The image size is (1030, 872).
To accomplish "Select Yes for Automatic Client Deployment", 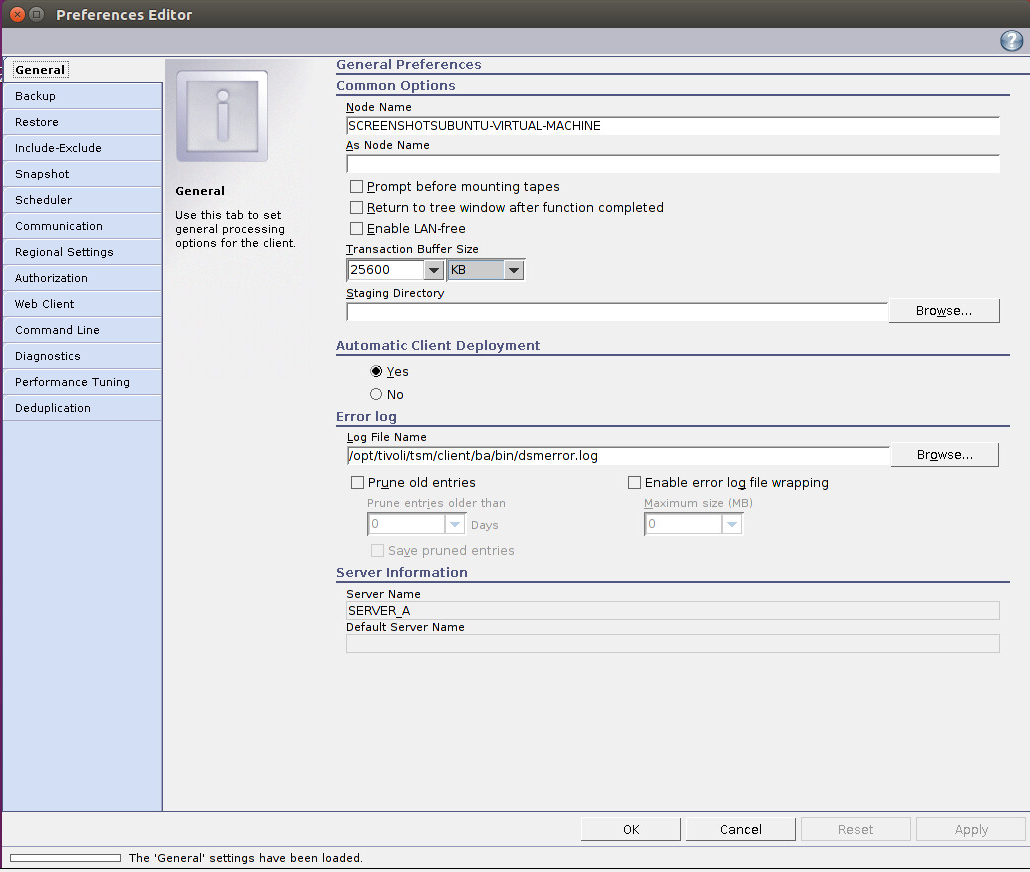I will 376,372.
